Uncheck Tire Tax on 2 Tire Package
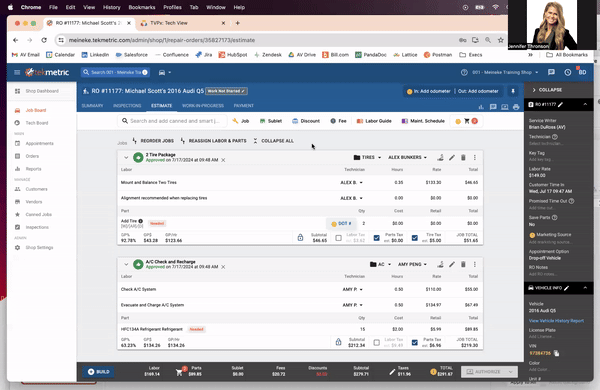This screenshot has height=390, width=600. [415, 238]
